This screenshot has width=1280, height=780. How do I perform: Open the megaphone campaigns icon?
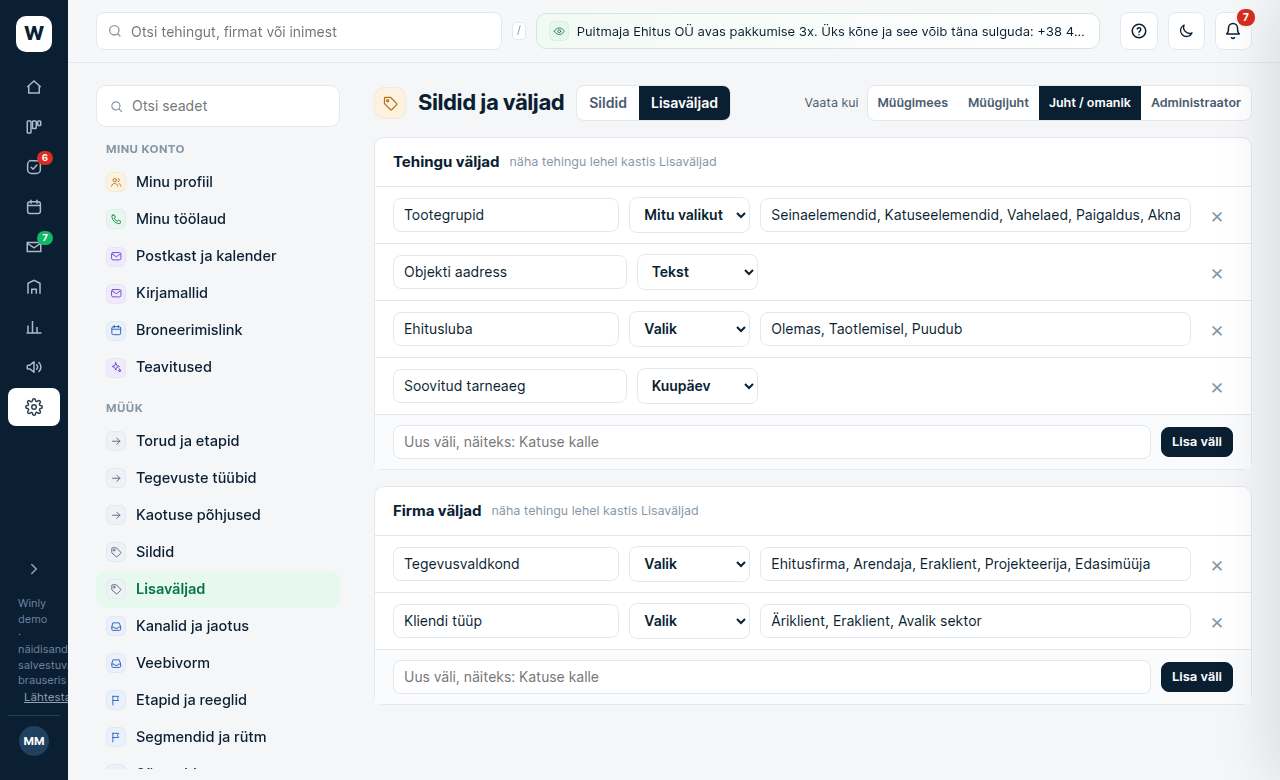[34, 367]
